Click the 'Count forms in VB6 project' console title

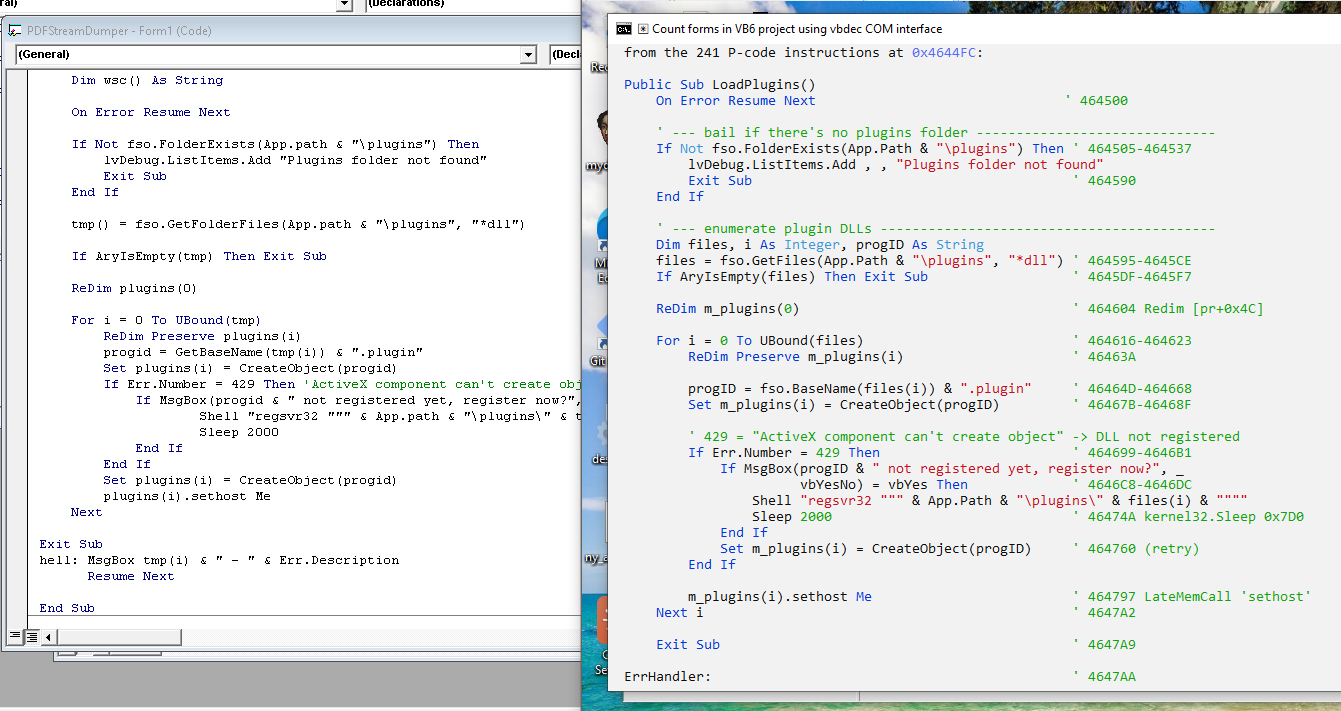(797, 29)
